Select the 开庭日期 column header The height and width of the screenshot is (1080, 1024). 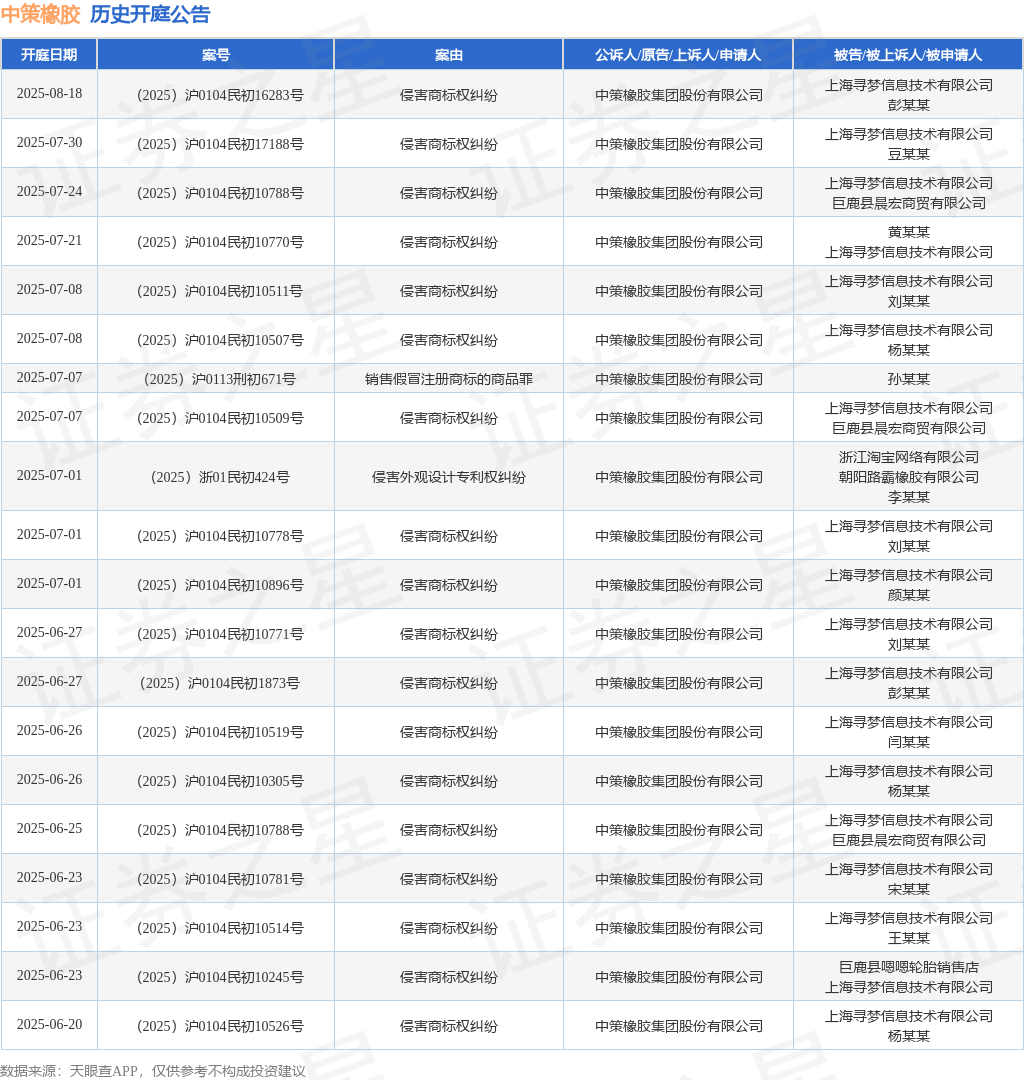tap(49, 55)
